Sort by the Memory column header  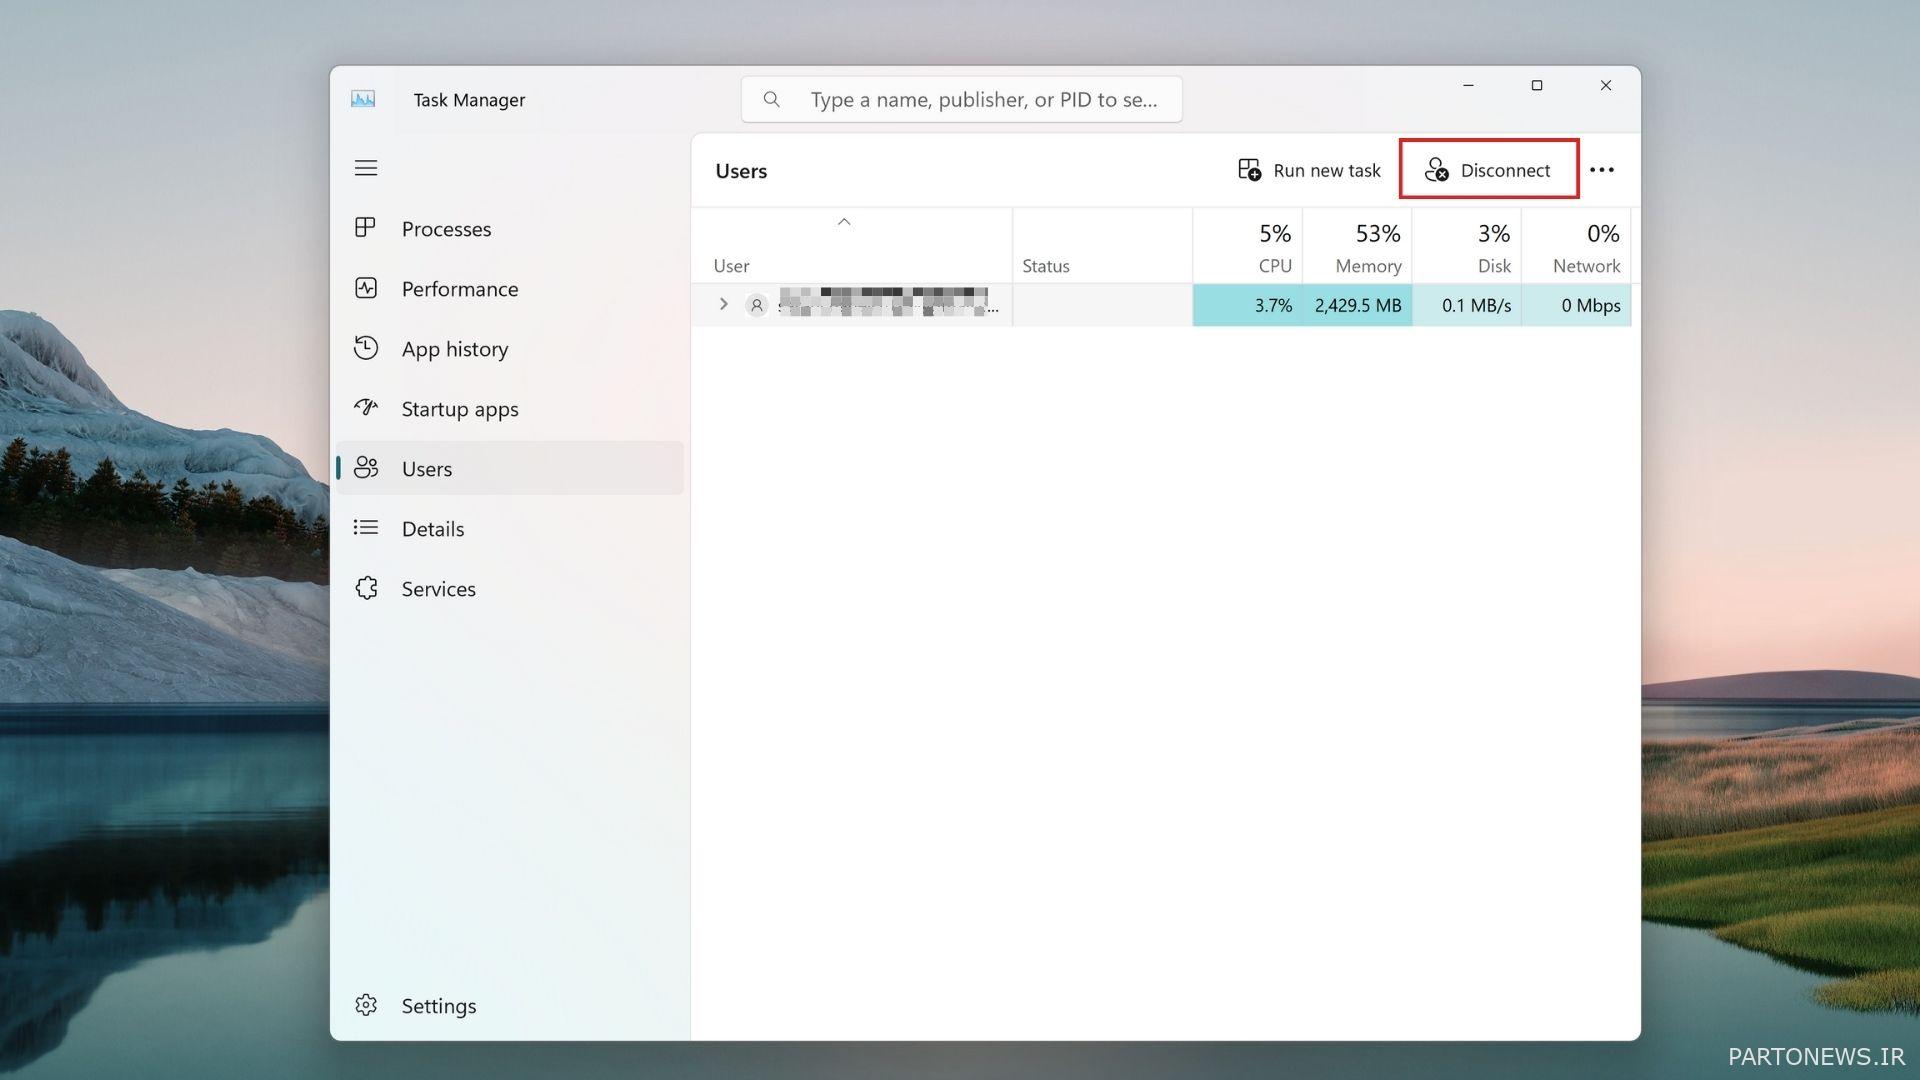1357,246
